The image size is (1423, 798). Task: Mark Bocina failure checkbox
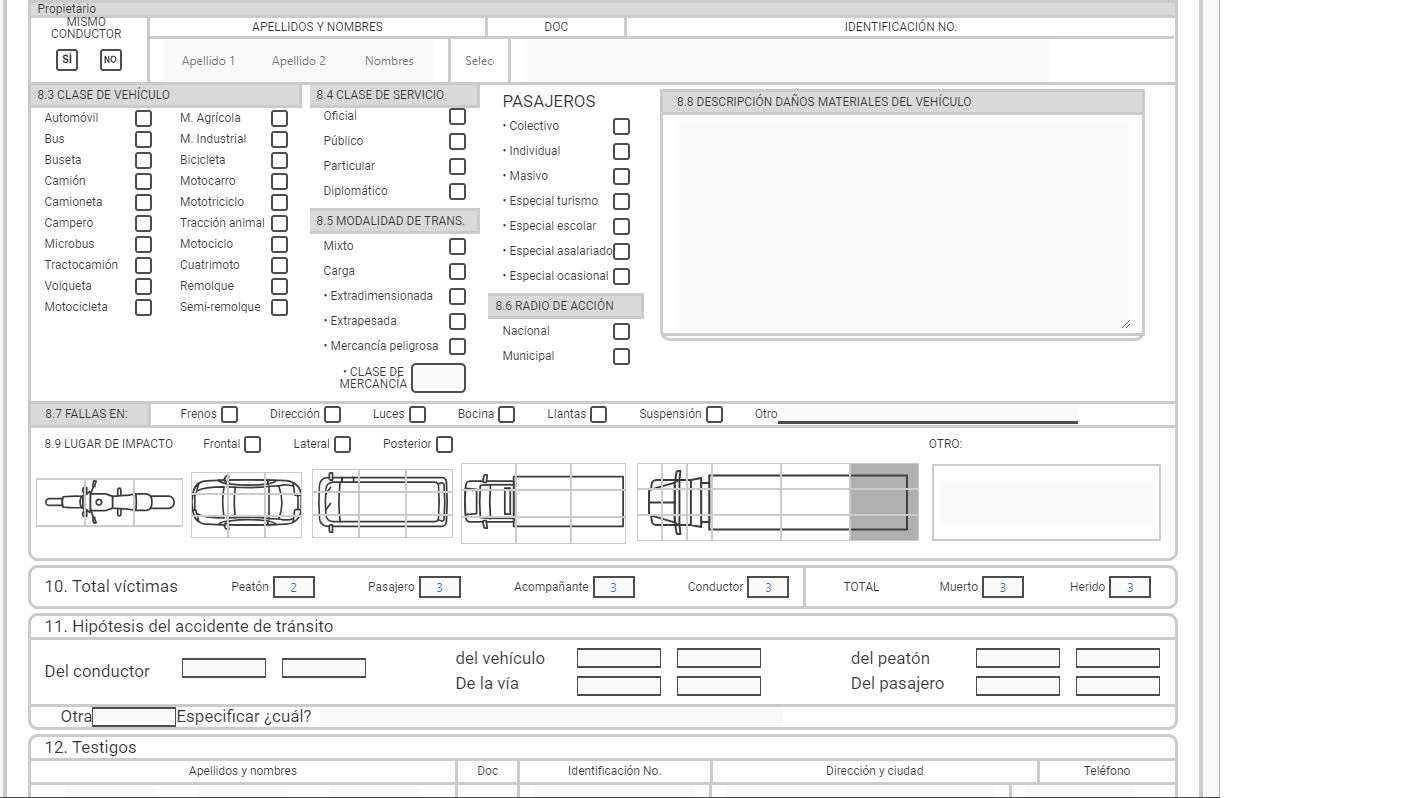506,414
